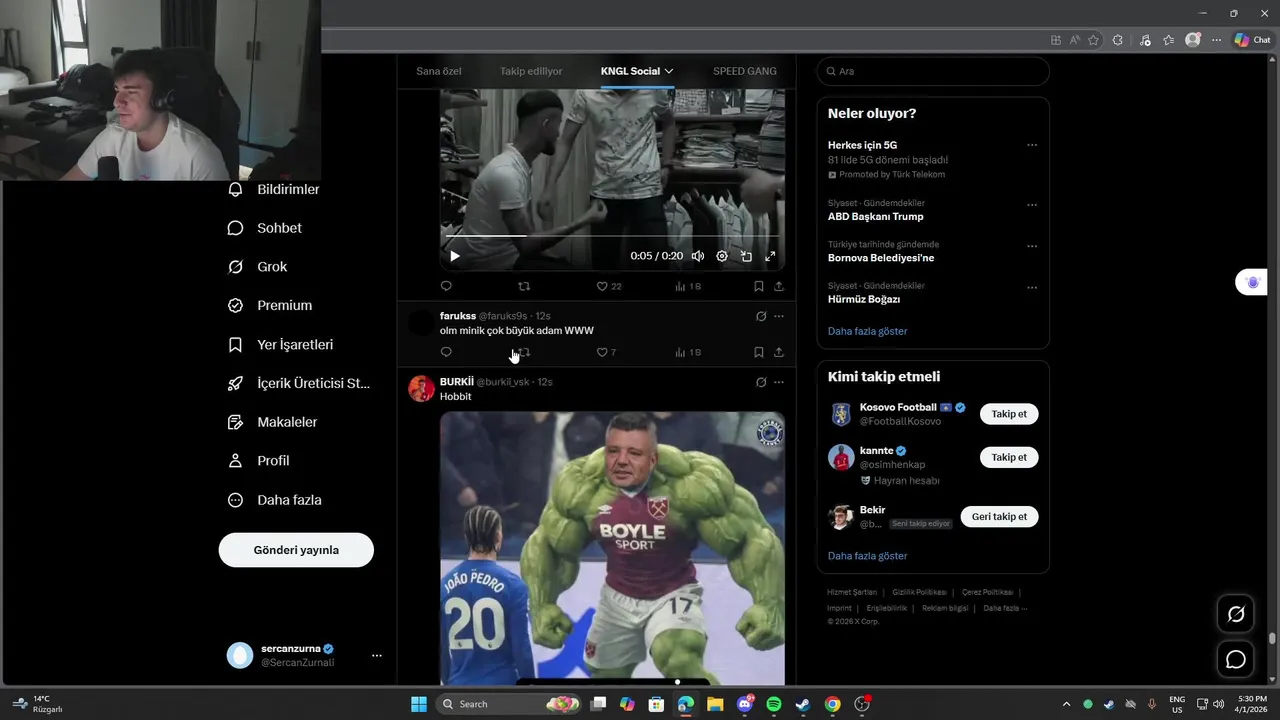The width and height of the screenshot is (1280, 720).
Task: Follow back Bekir with Geri takip et
Action: (999, 517)
